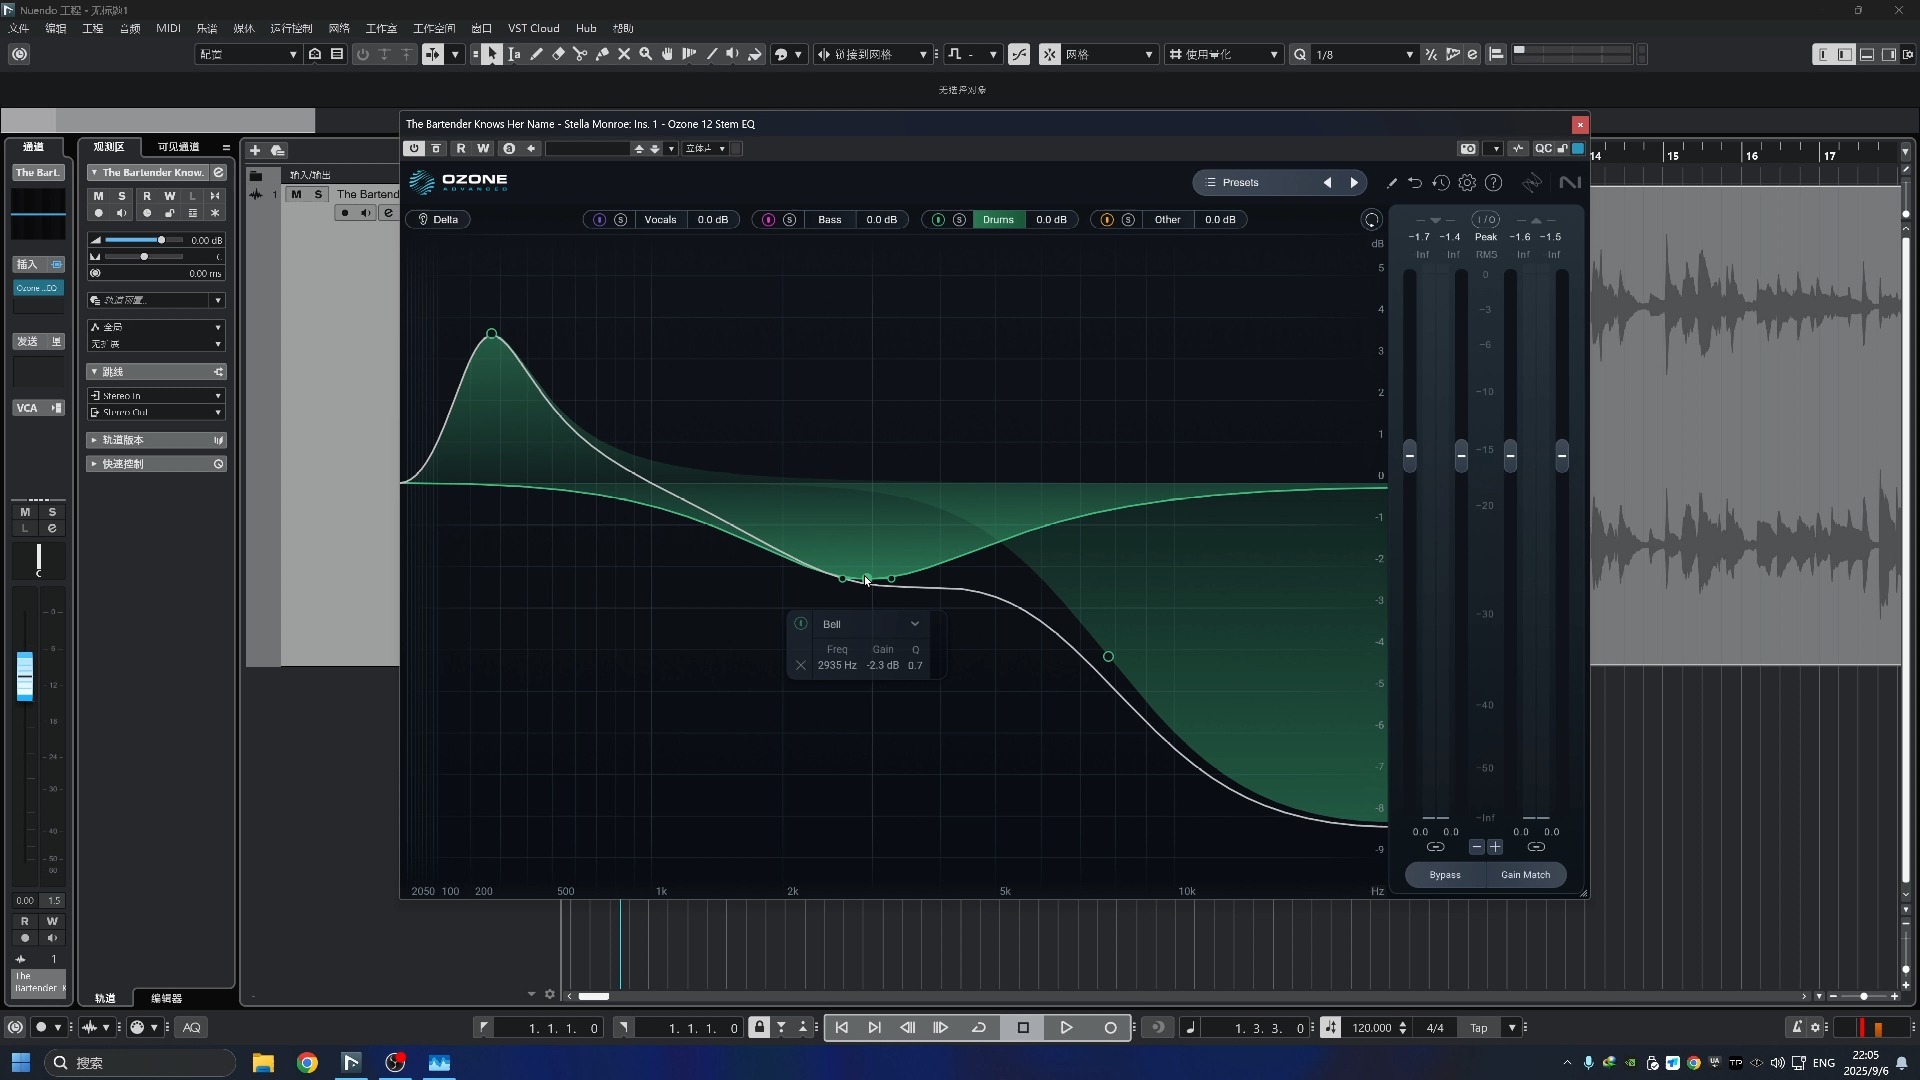Click Record in the transport bar
1920x1080 pixels.
(x=1110, y=1028)
